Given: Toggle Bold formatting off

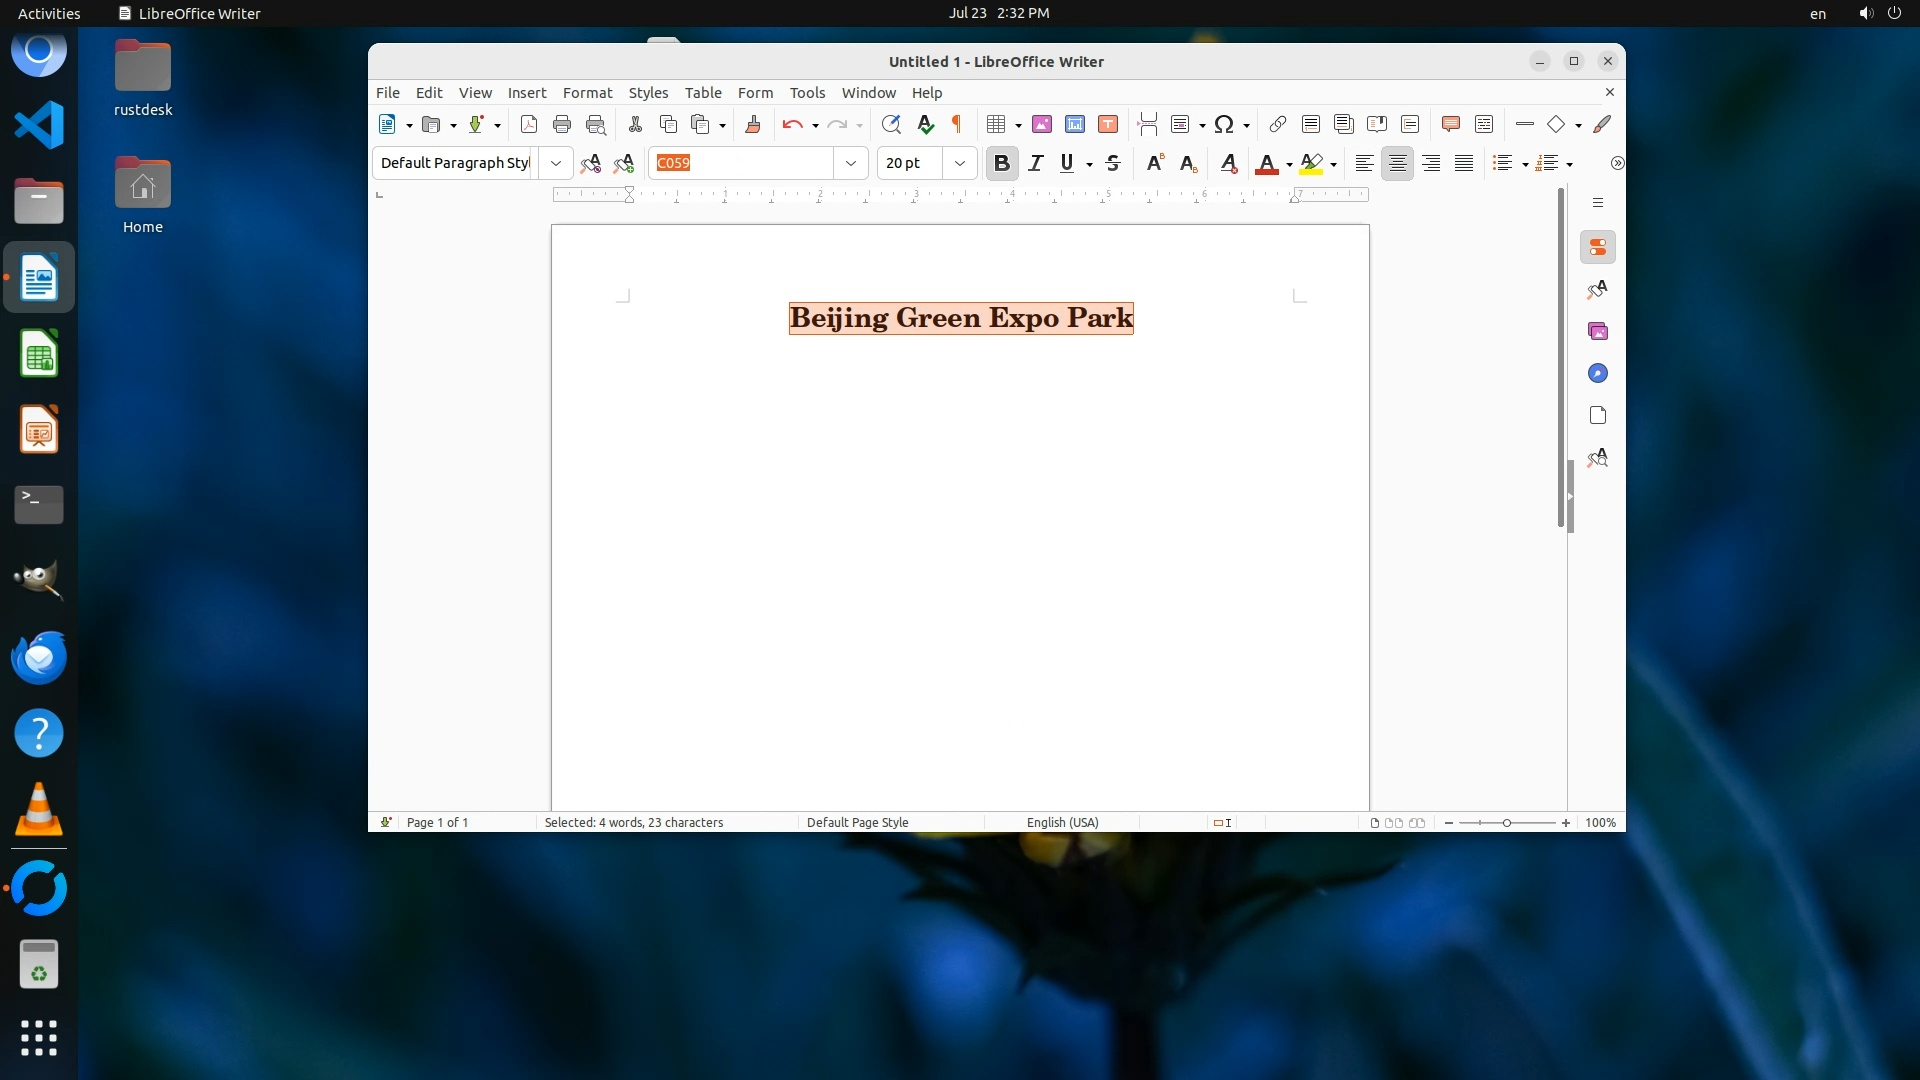Looking at the screenshot, I should pos(1001,163).
